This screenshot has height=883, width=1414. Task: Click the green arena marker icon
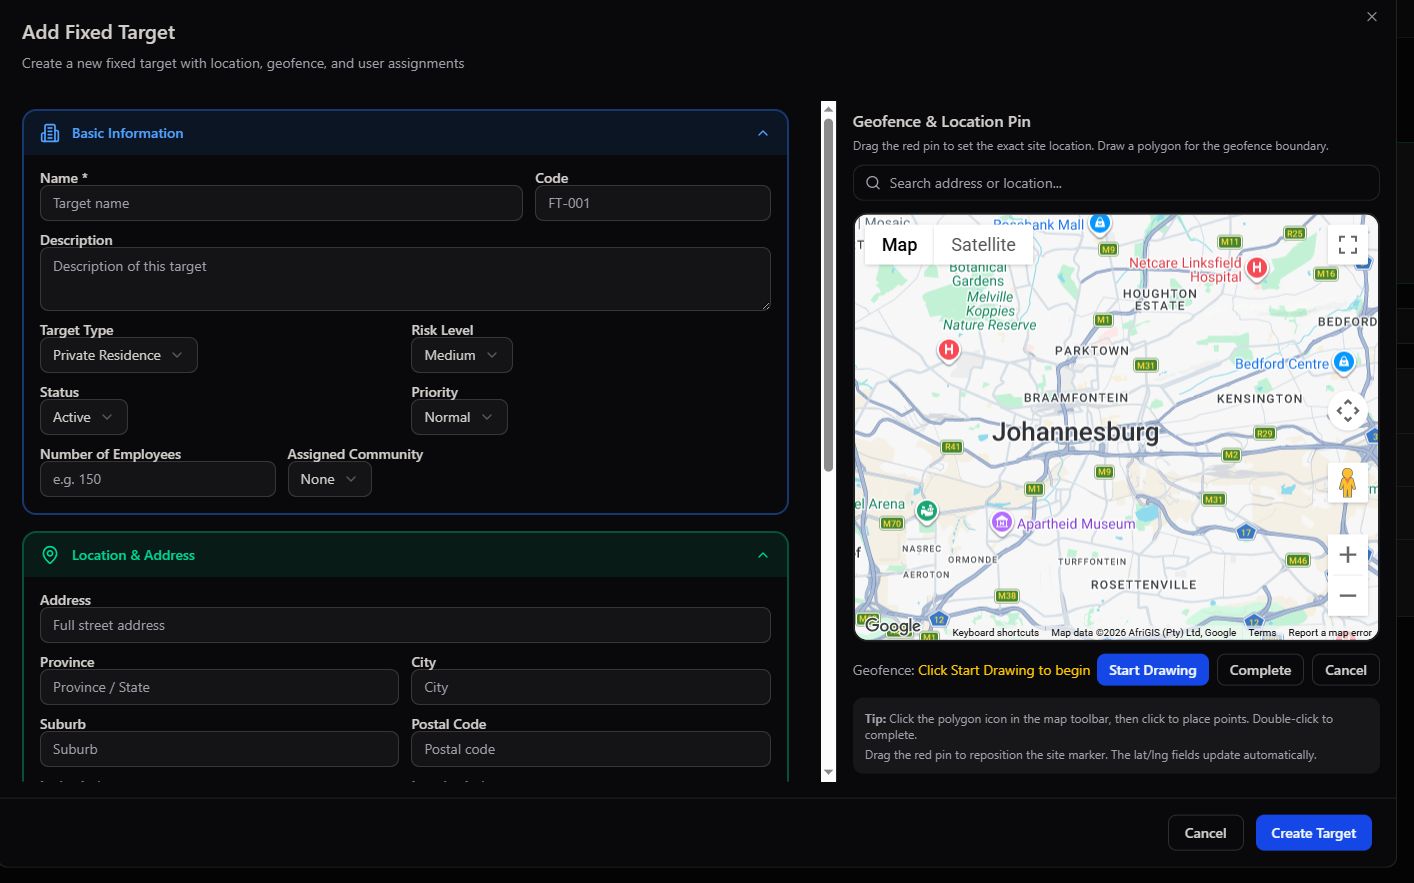click(927, 511)
